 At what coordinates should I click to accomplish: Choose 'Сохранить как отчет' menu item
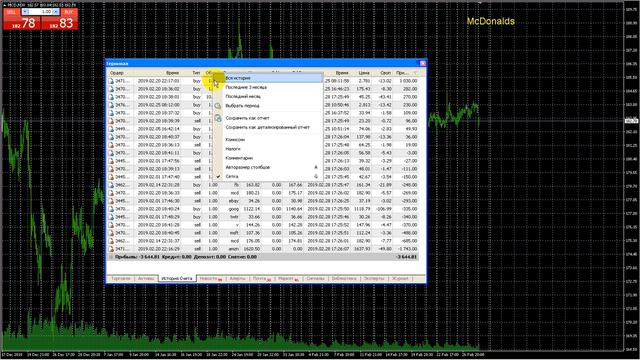[268, 118]
